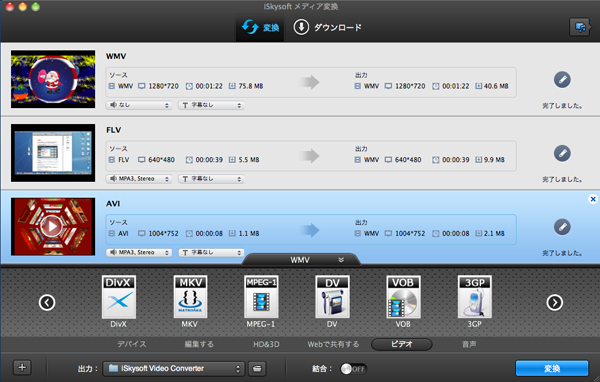Switch to the 変換 convert tab
Viewport: 600px width, 382px height.
coord(260,28)
